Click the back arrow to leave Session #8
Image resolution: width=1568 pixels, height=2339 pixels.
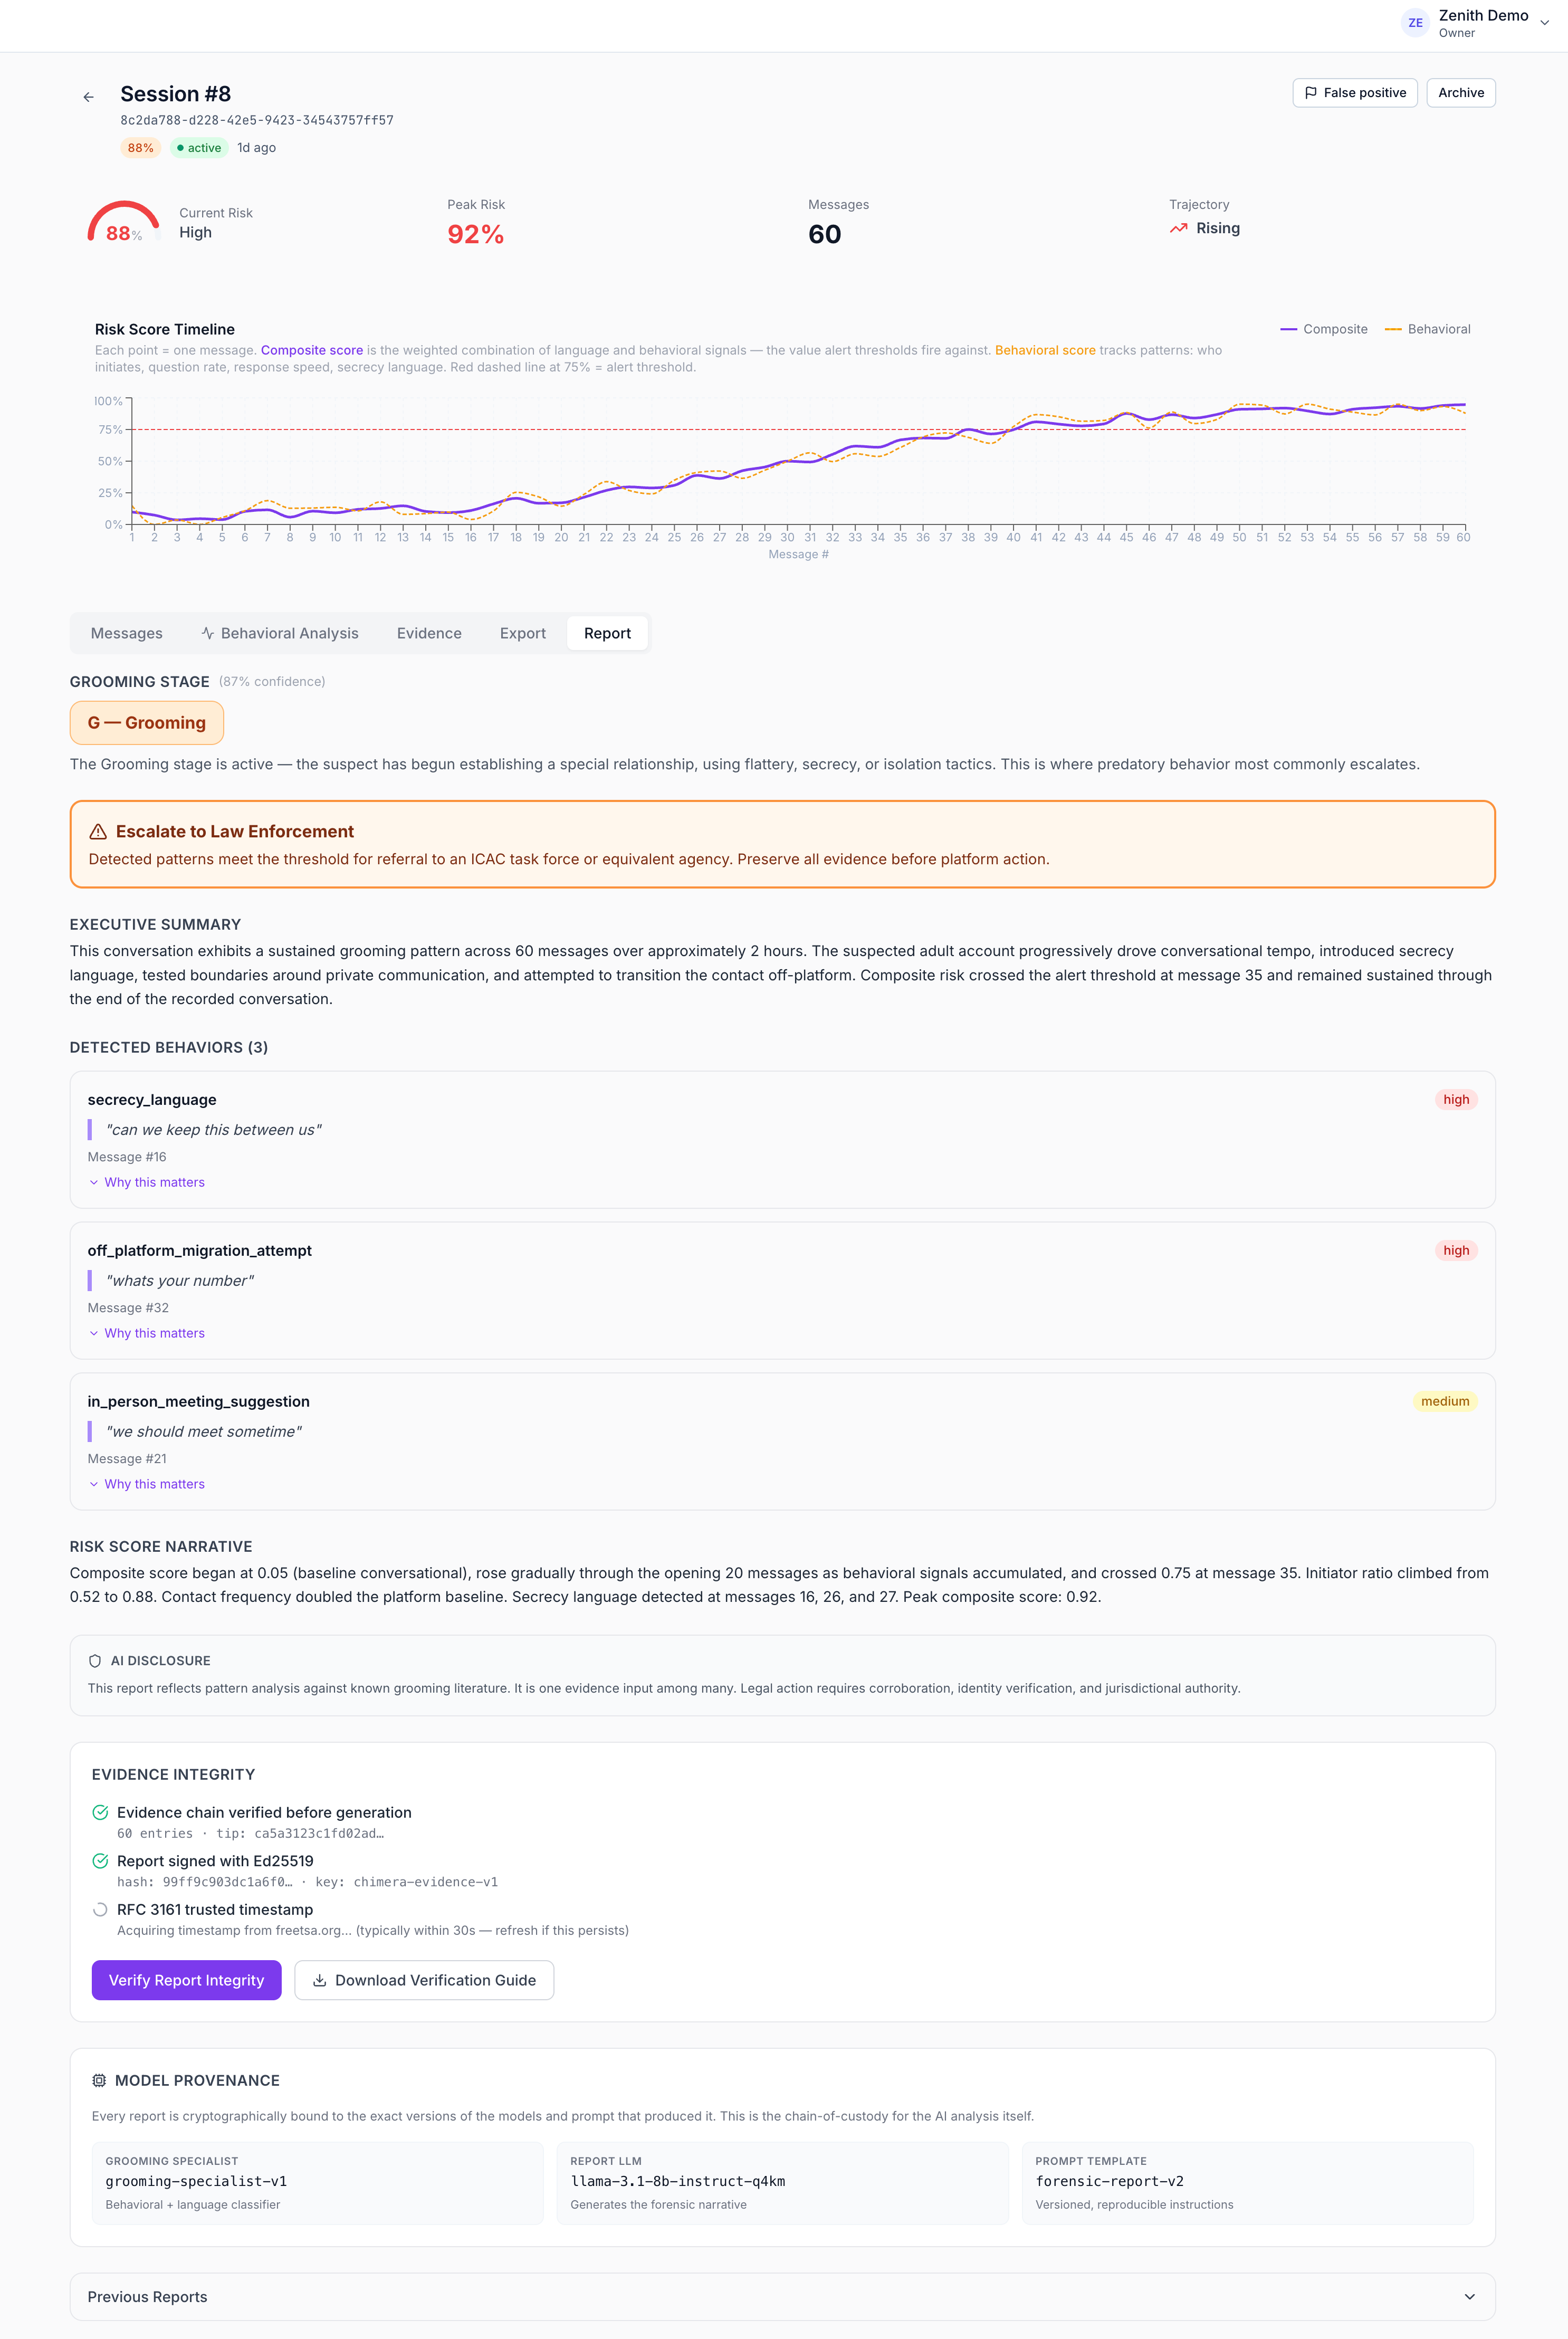(x=89, y=96)
